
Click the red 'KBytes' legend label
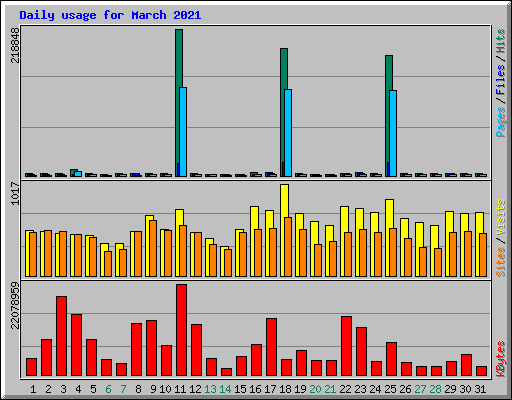coord(501,359)
